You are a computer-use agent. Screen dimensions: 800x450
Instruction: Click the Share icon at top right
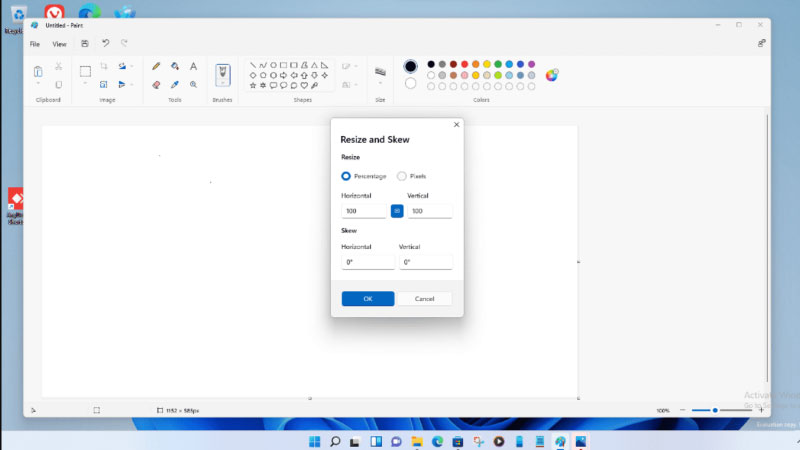pyautogui.click(x=761, y=43)
